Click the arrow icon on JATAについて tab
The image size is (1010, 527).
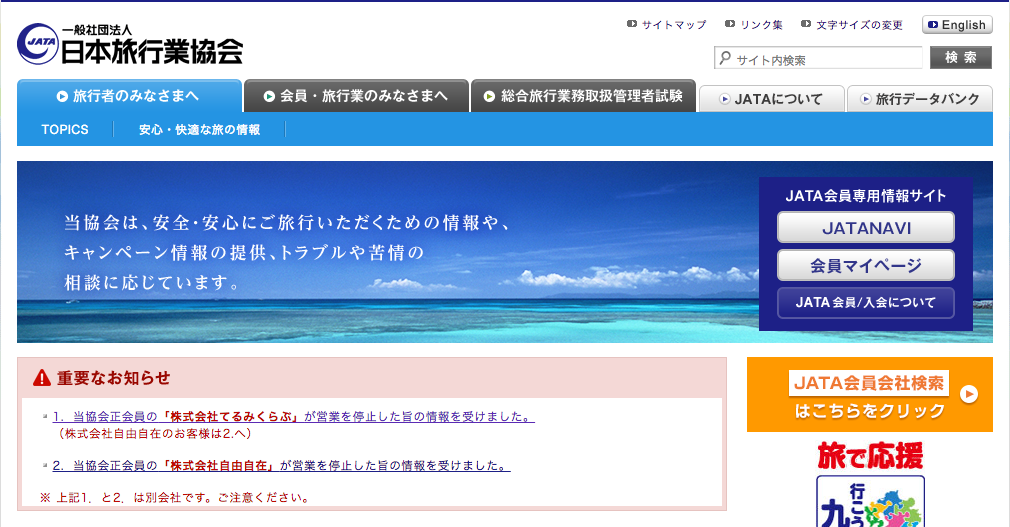pyautogui.click(x=725, y=99)
